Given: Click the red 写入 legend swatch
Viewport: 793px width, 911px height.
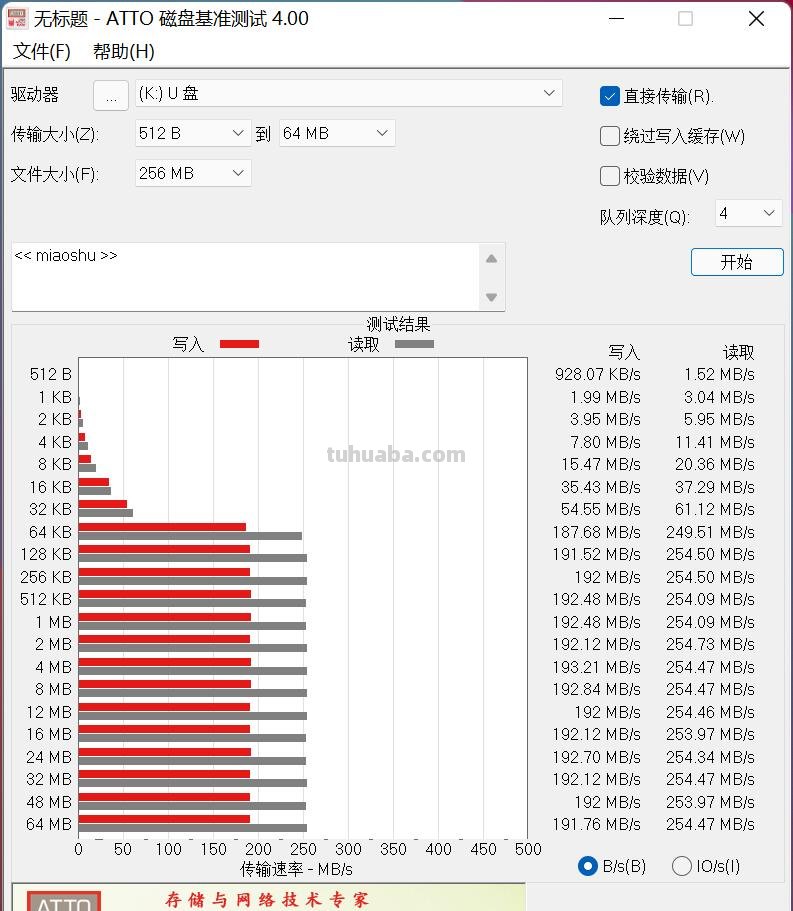Looking at the screenshot, I should [x=239, y=345].
